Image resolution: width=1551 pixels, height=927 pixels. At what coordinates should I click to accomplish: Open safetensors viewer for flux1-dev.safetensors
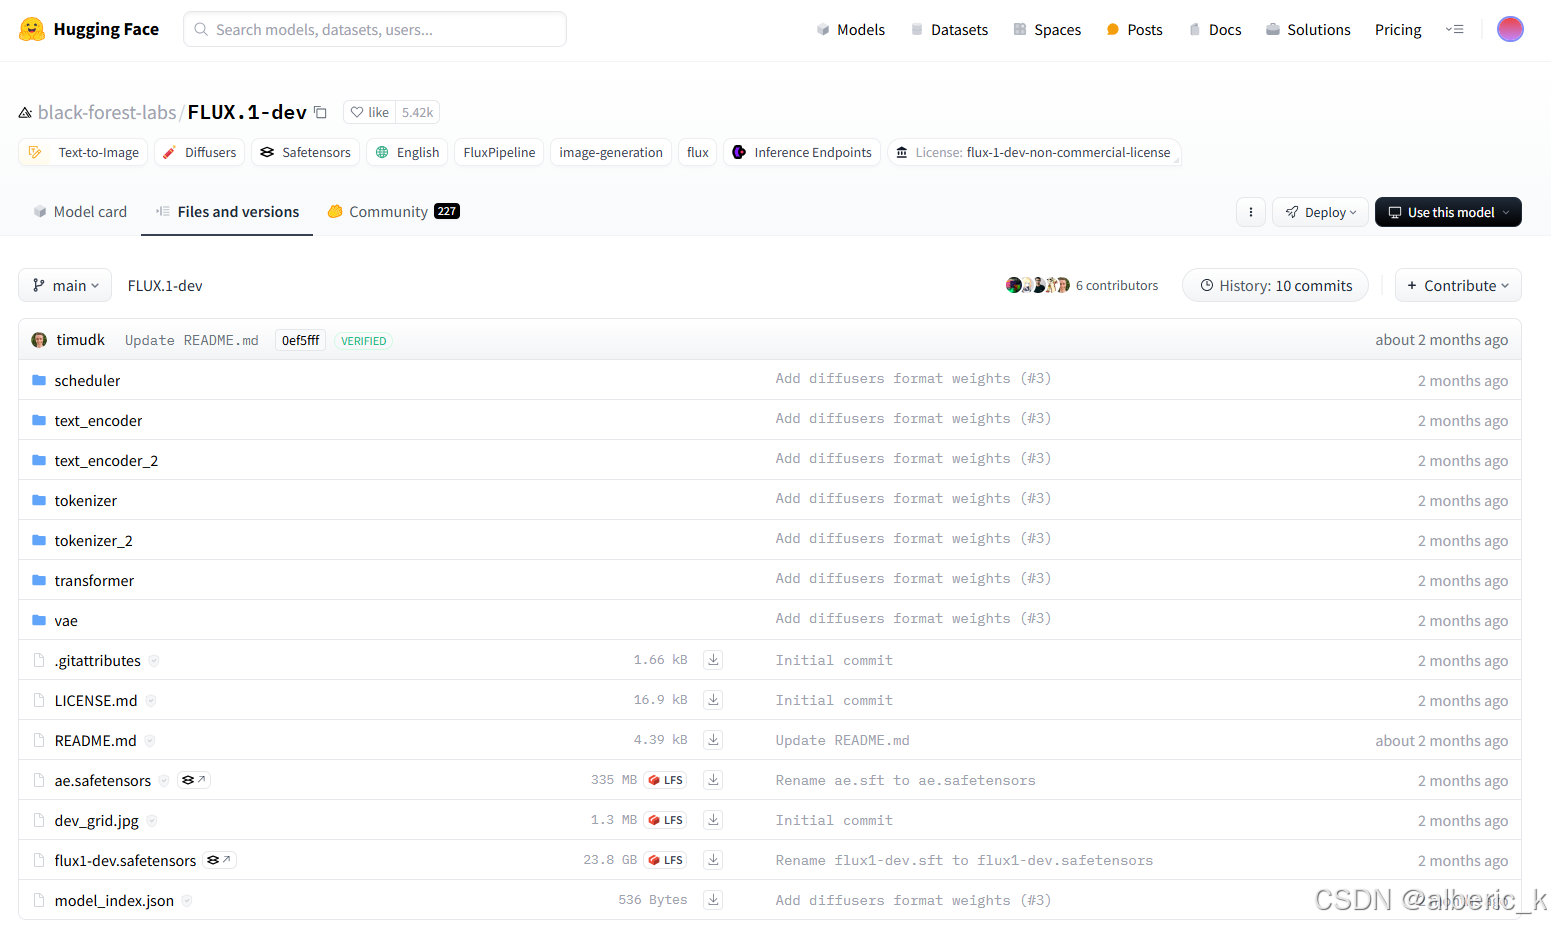[x=219, y=860]
